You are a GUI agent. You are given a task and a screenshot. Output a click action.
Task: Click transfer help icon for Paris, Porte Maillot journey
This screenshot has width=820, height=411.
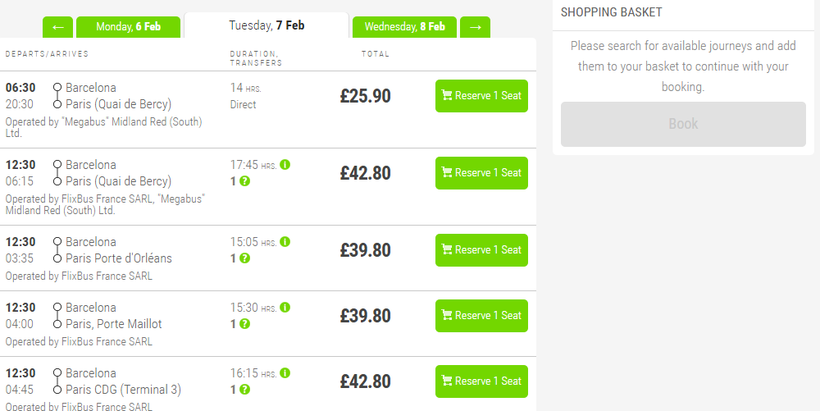pyautogui.click(x=245, y=324)
